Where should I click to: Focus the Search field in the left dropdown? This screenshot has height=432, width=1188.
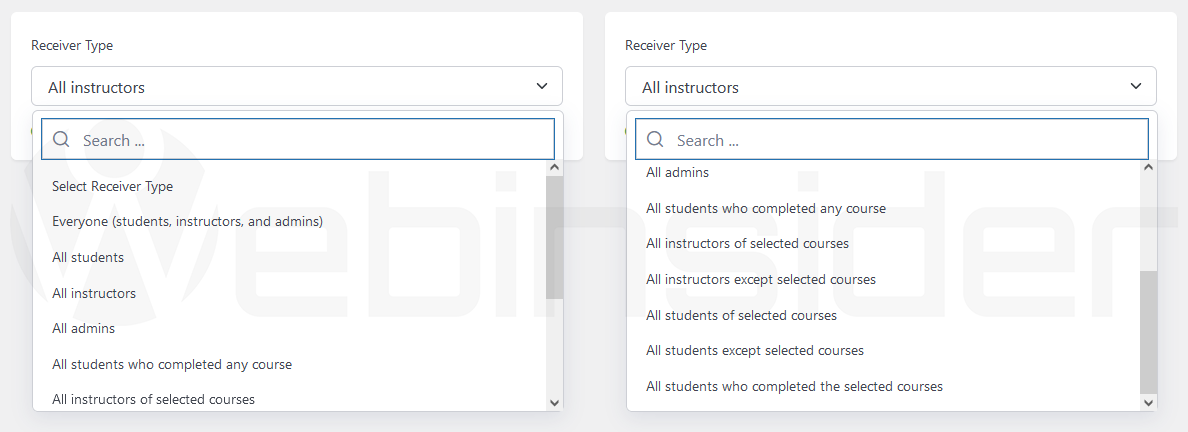(310, 140)
